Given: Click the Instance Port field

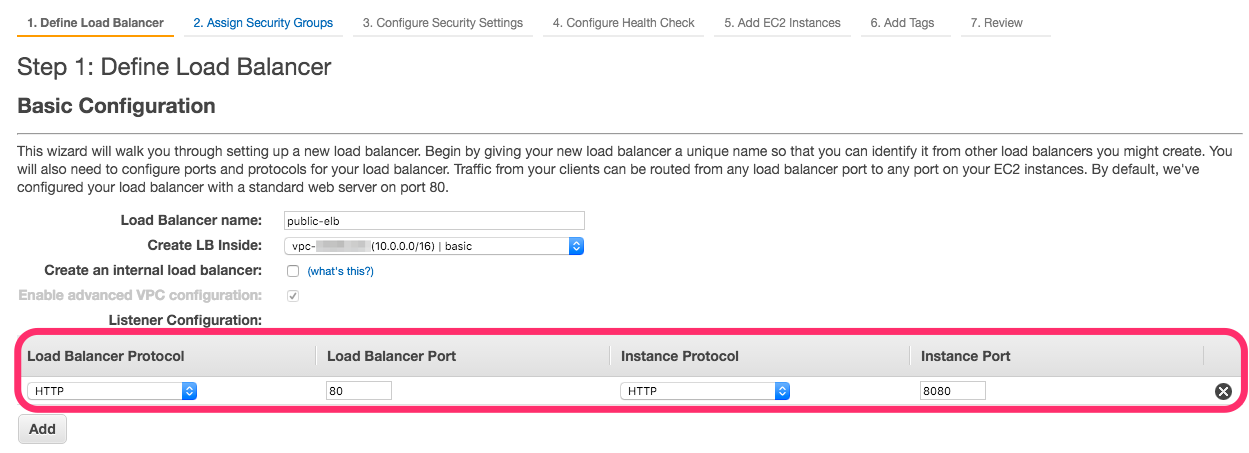Looking at the screenshot, I should (953, 391).
